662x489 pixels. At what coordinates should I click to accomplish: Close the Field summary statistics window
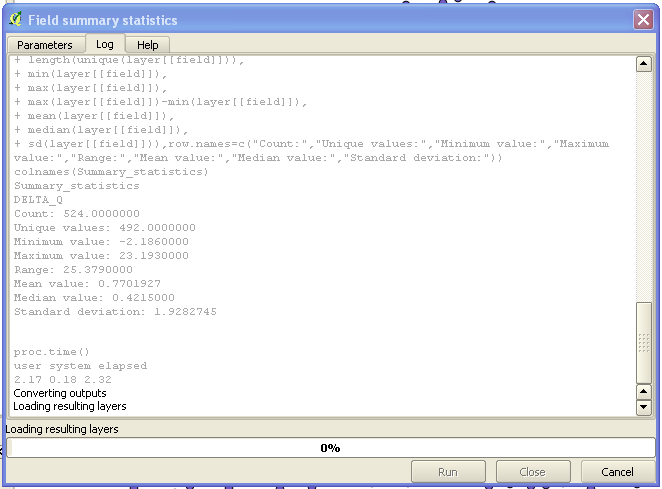click(x=643, y=19)
